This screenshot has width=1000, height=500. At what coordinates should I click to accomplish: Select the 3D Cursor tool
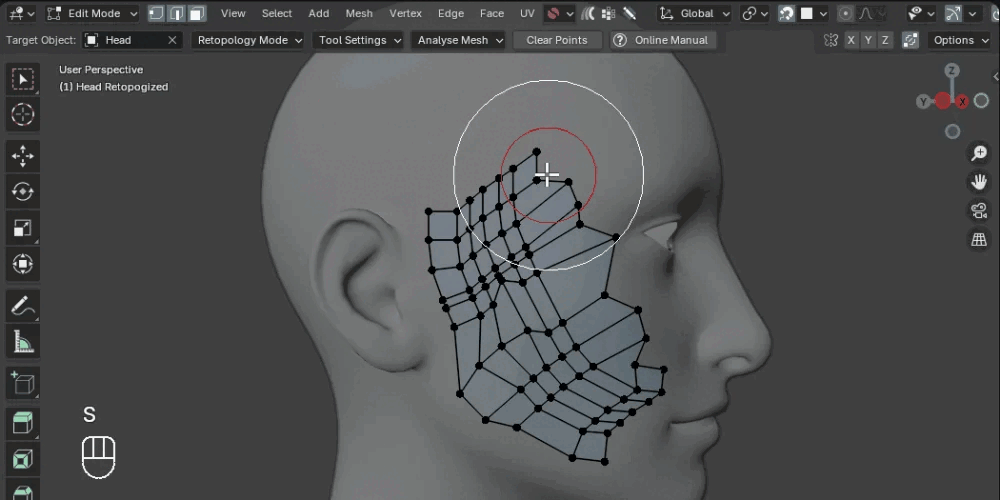(22, 114)
